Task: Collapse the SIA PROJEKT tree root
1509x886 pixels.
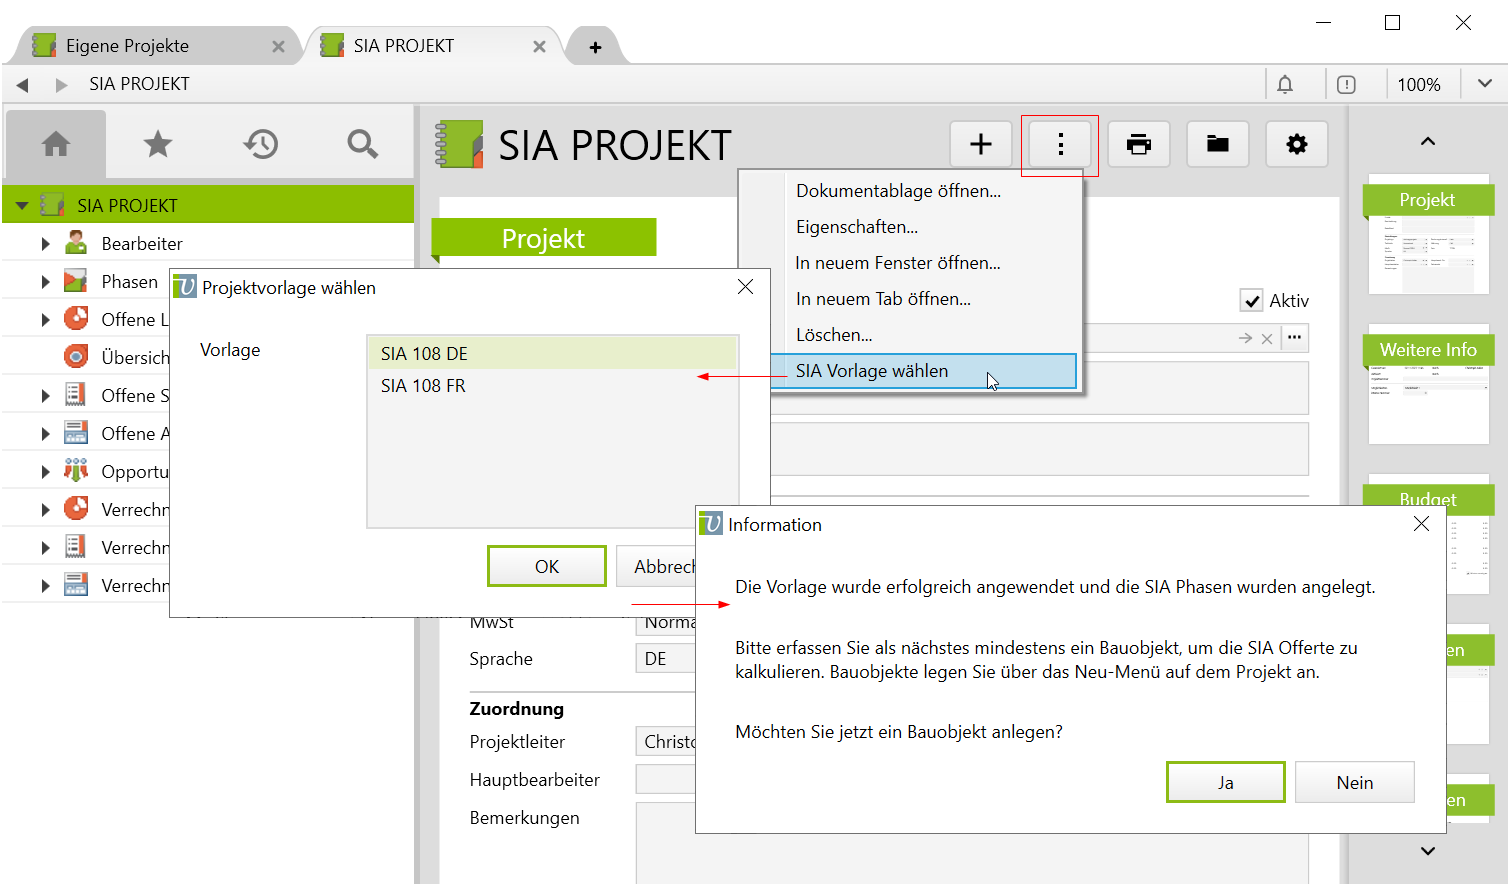Action: pyautogui.click(x=22, y=206)
